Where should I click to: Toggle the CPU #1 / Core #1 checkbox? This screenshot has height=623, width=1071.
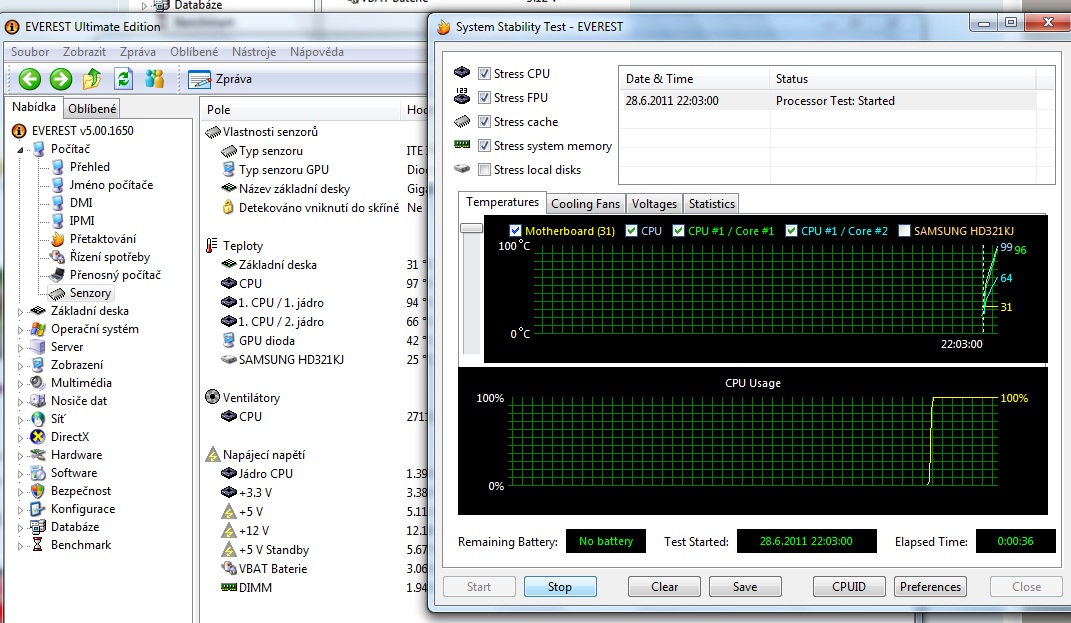coord(678,231)
